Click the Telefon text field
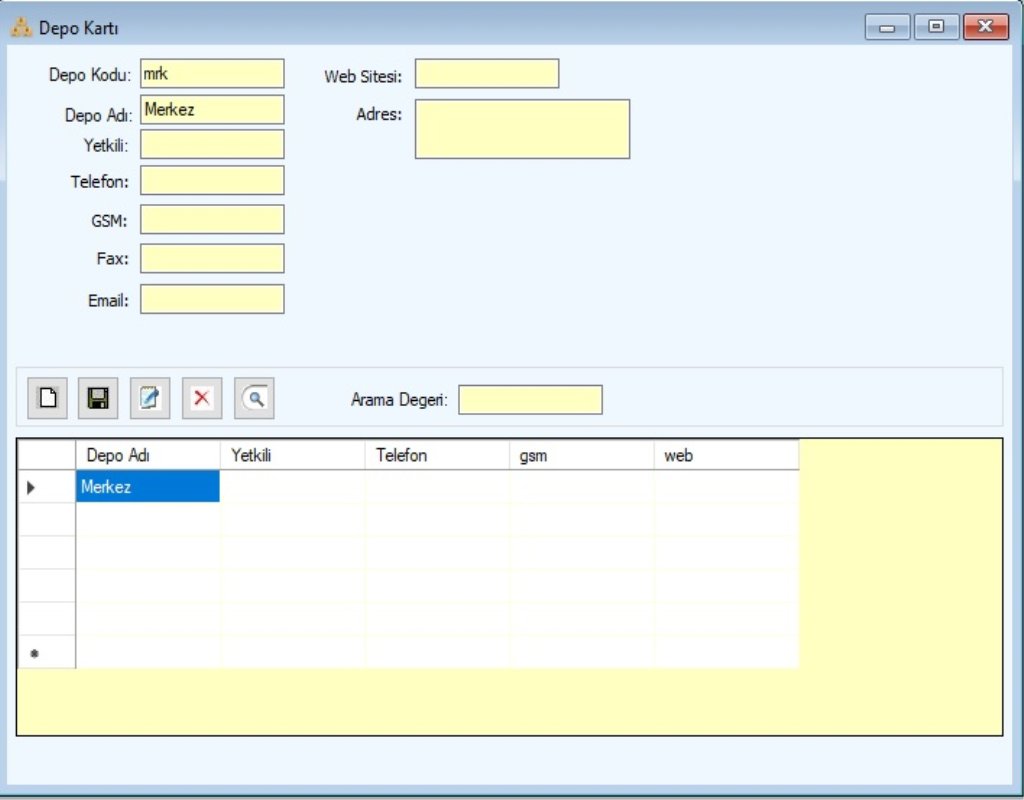This screenshot has height=800, width=1024. pyautogui.click(x=212, y=180)
